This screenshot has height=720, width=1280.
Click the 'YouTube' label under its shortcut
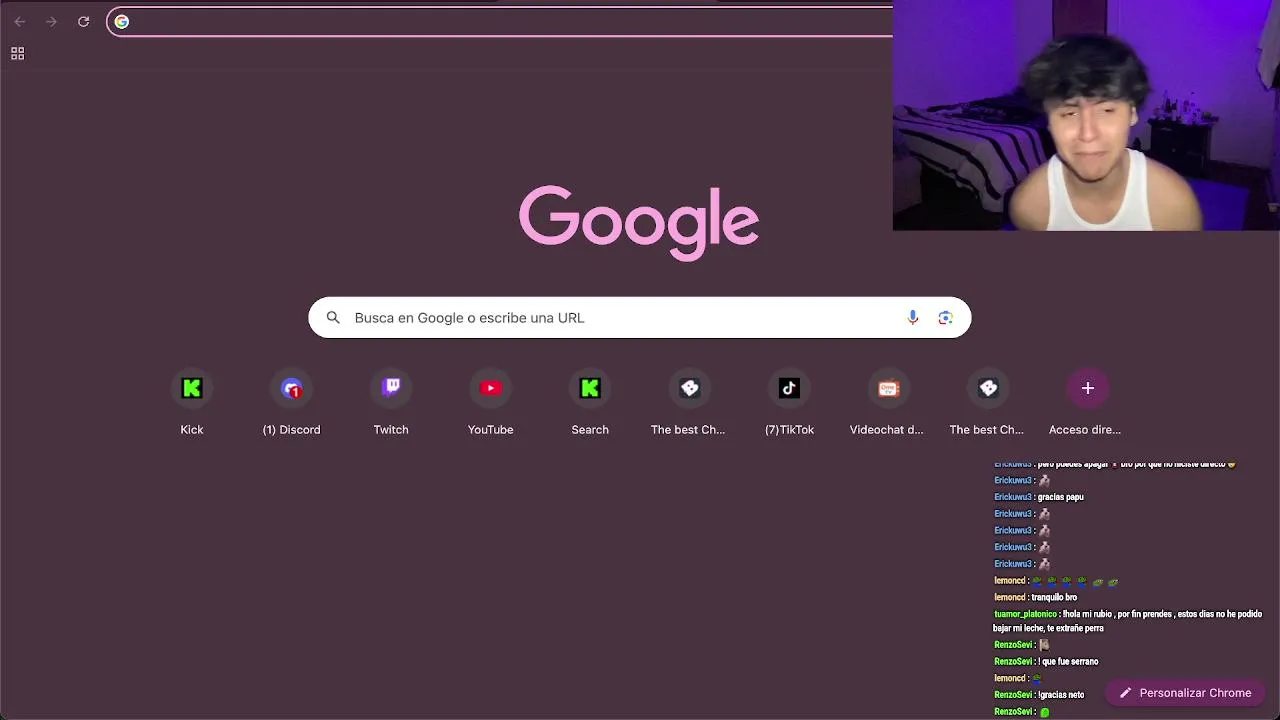pos(490,430)
